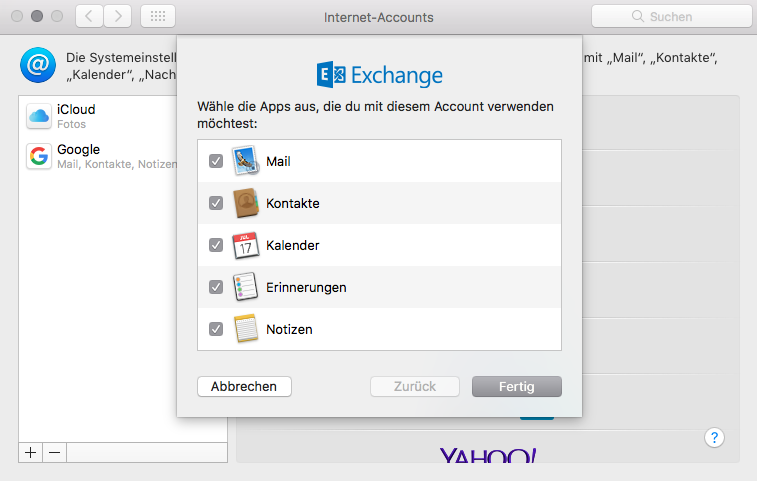Click the Abbrechen button
Image resolution: width=757 pixels, height=481 pixels.
[x=244, y=386]
